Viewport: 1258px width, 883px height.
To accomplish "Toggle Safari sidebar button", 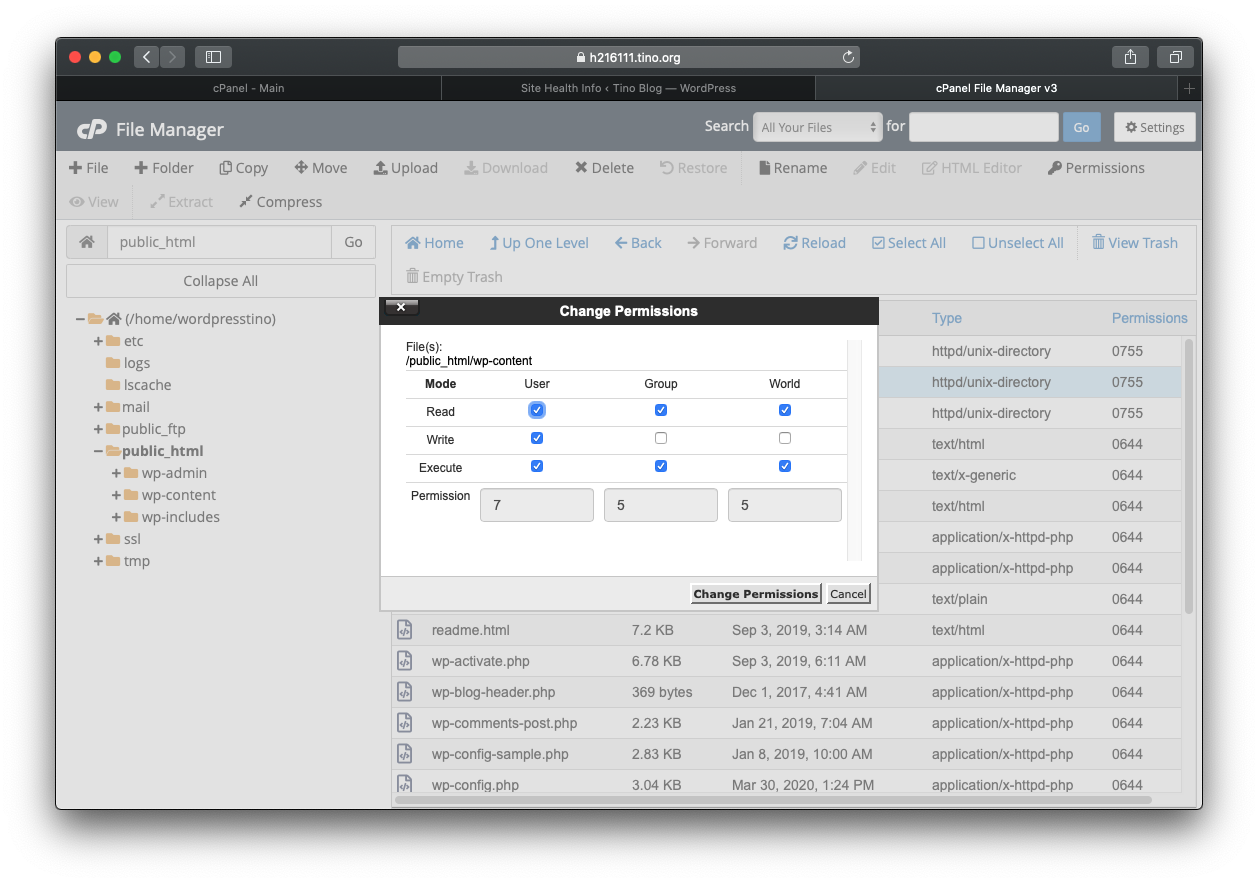I will click(x=213, y=57).
